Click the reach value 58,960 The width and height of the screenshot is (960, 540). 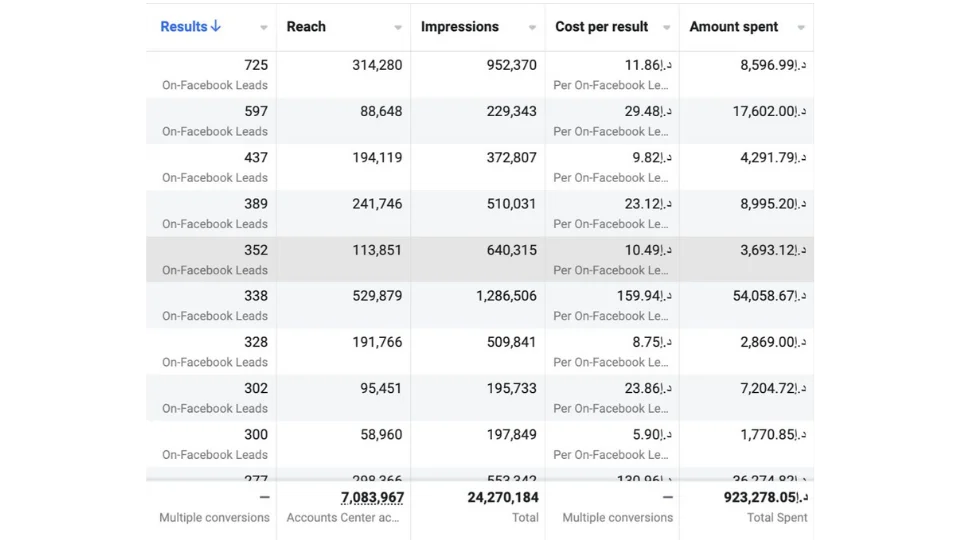tap(381, 435)
